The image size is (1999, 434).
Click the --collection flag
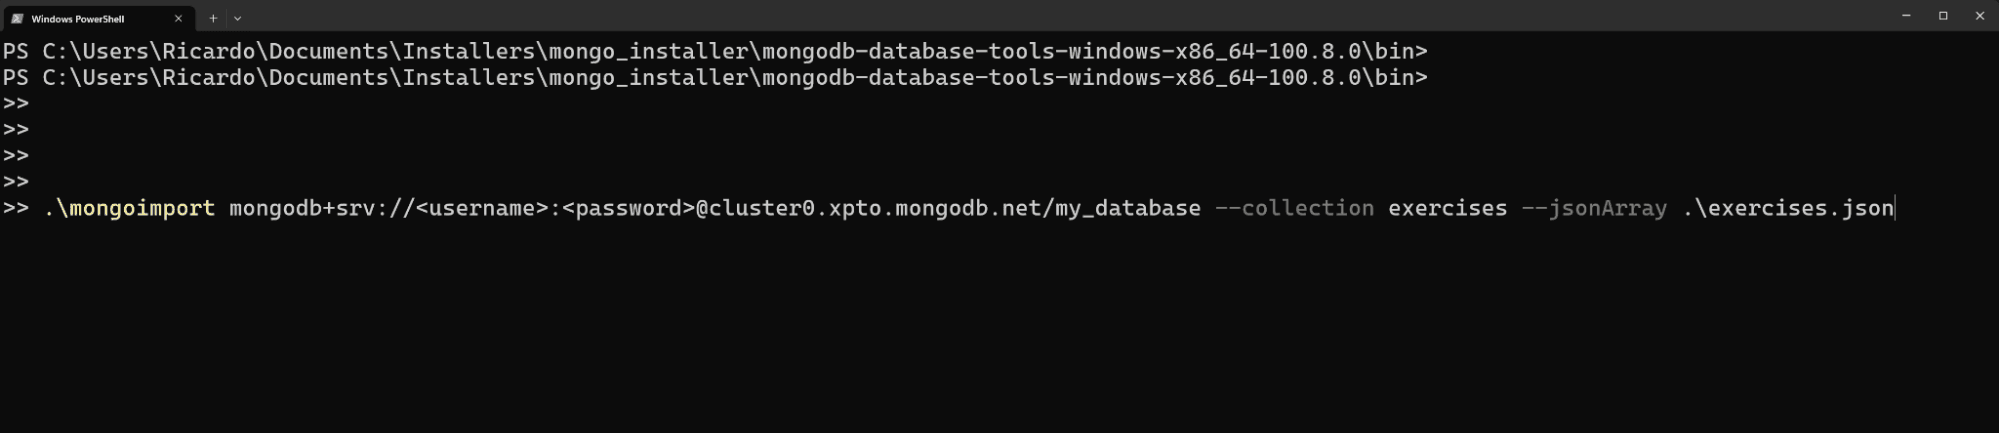1294,208
